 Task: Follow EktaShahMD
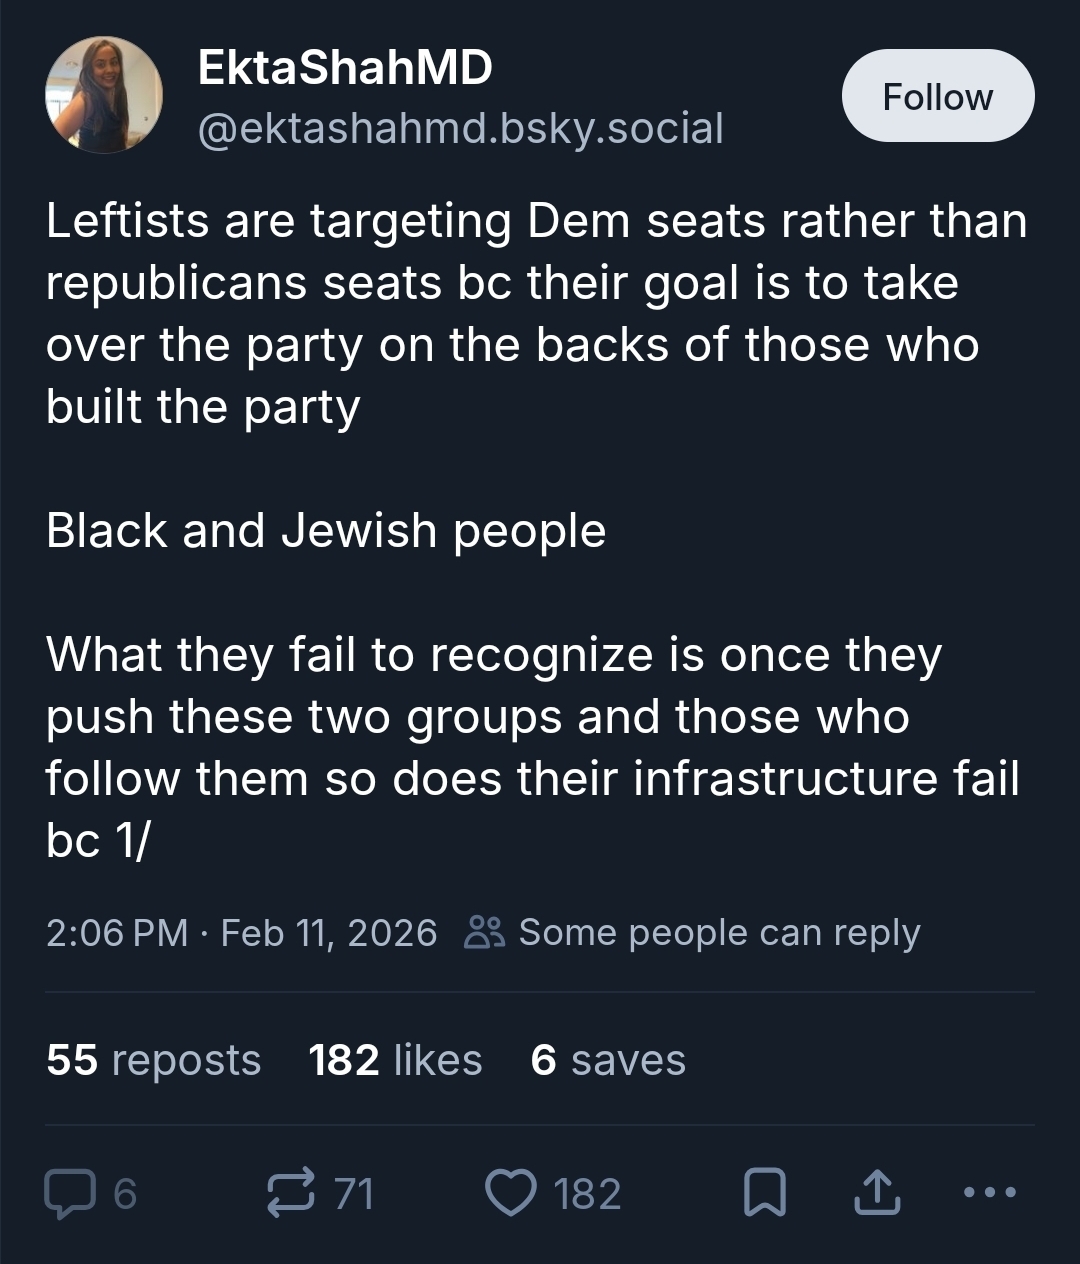(937, 96)
